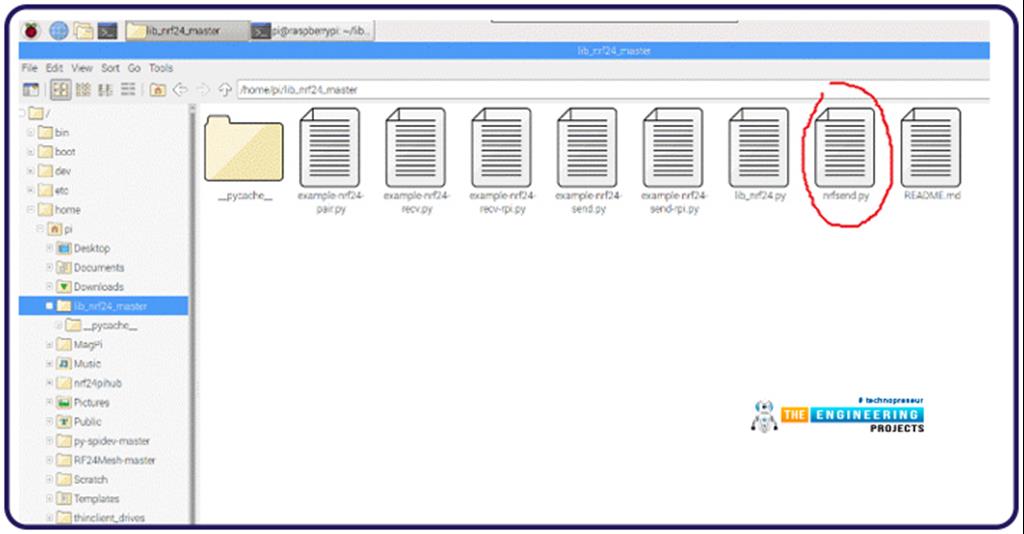Viewport: 1024px width, 534px height.
Task: Select RF24Mesh-master folder in tree
Action: tap(106, 460)
